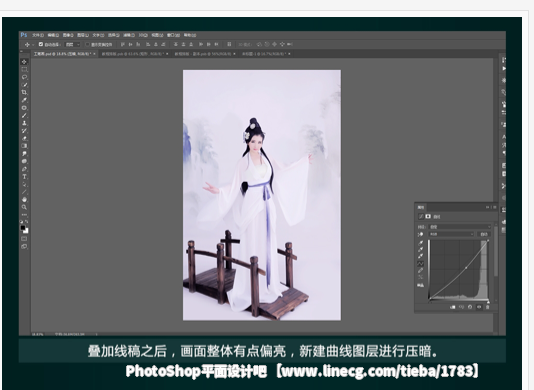The height and width of the screenshot is (390, 534).
Task: View previous state icon in Curves panel
Action: click(x=461, y=307)
